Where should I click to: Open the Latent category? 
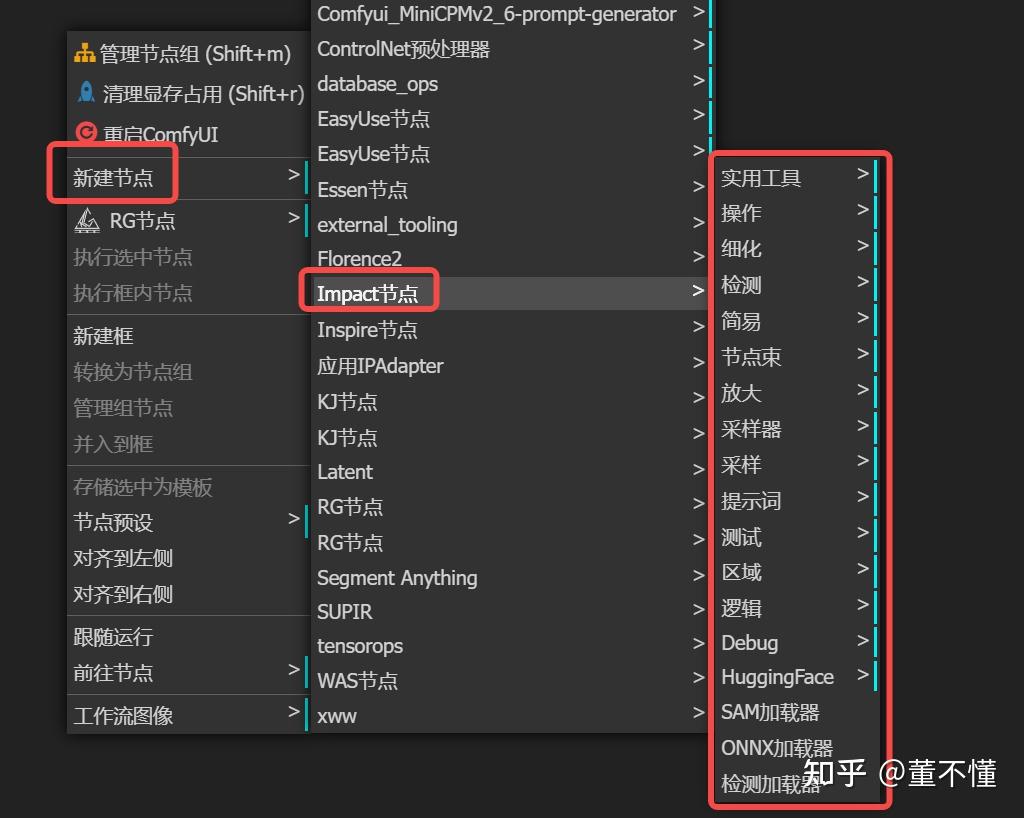[x=510, y=472]
